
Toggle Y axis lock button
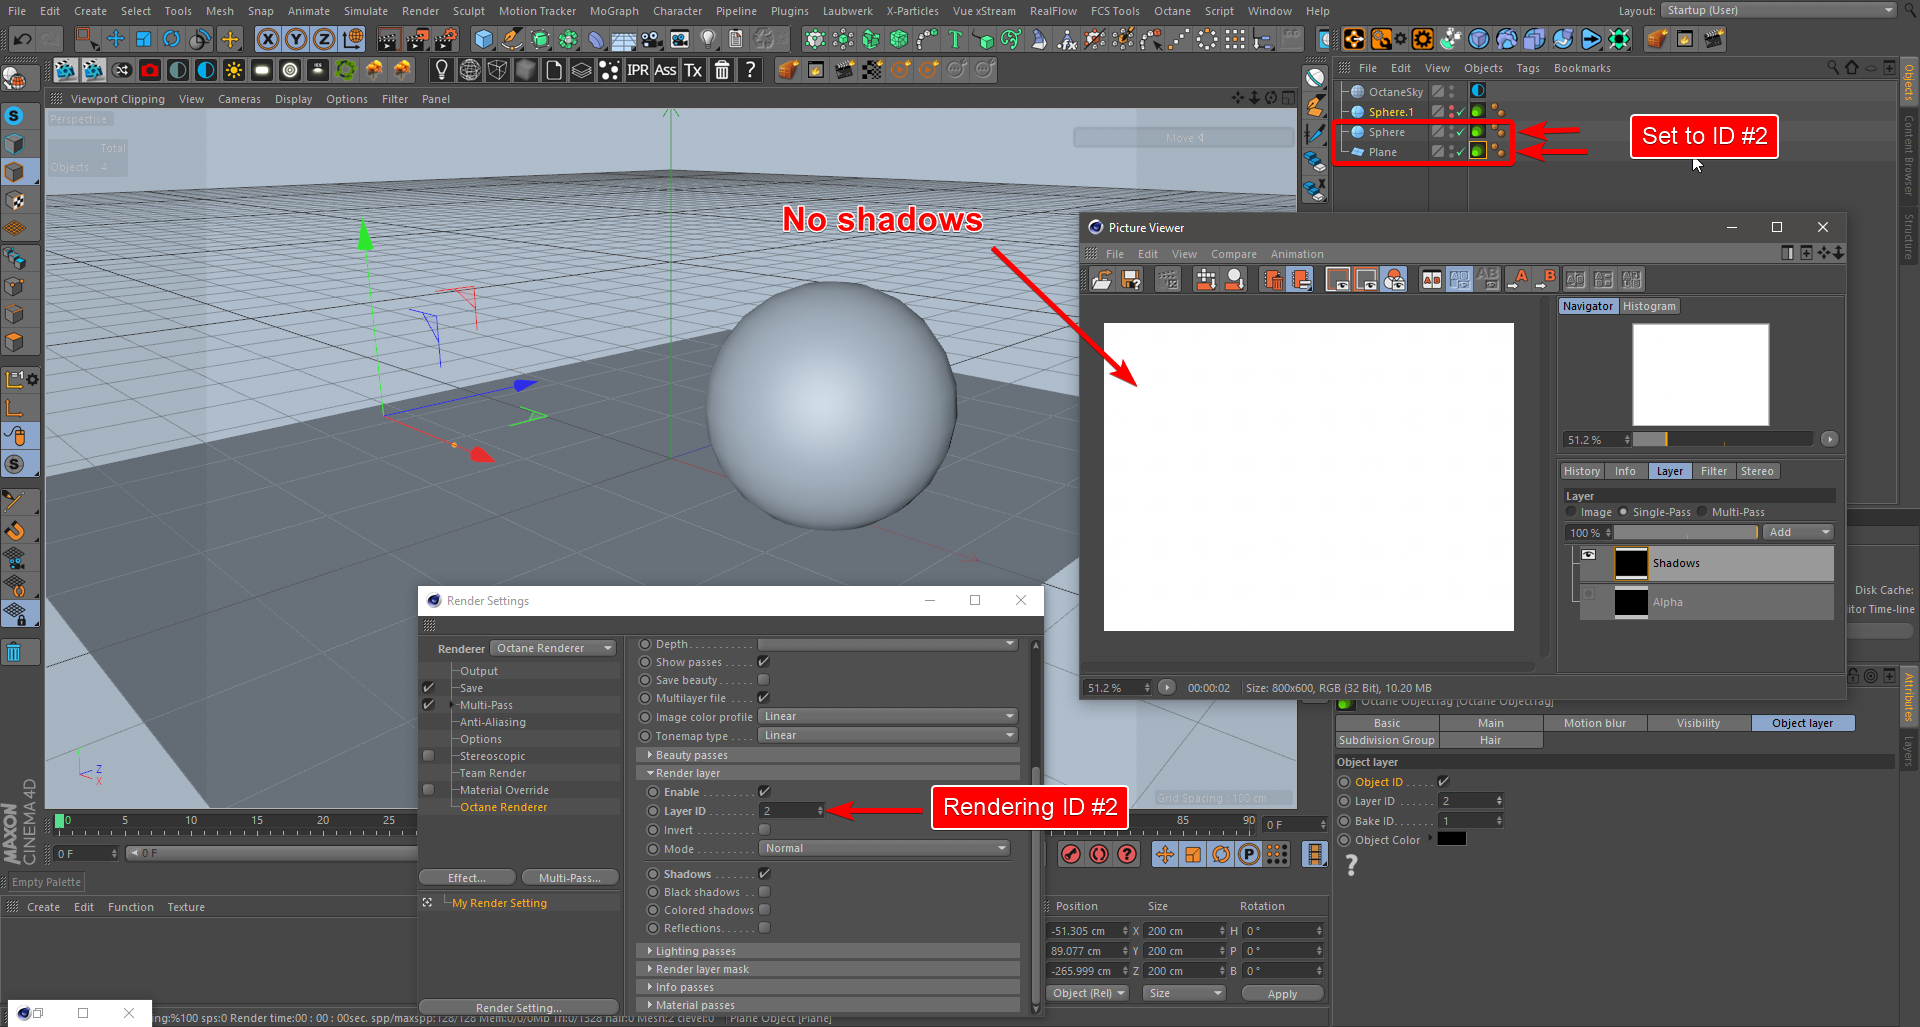tap(296, 40)
